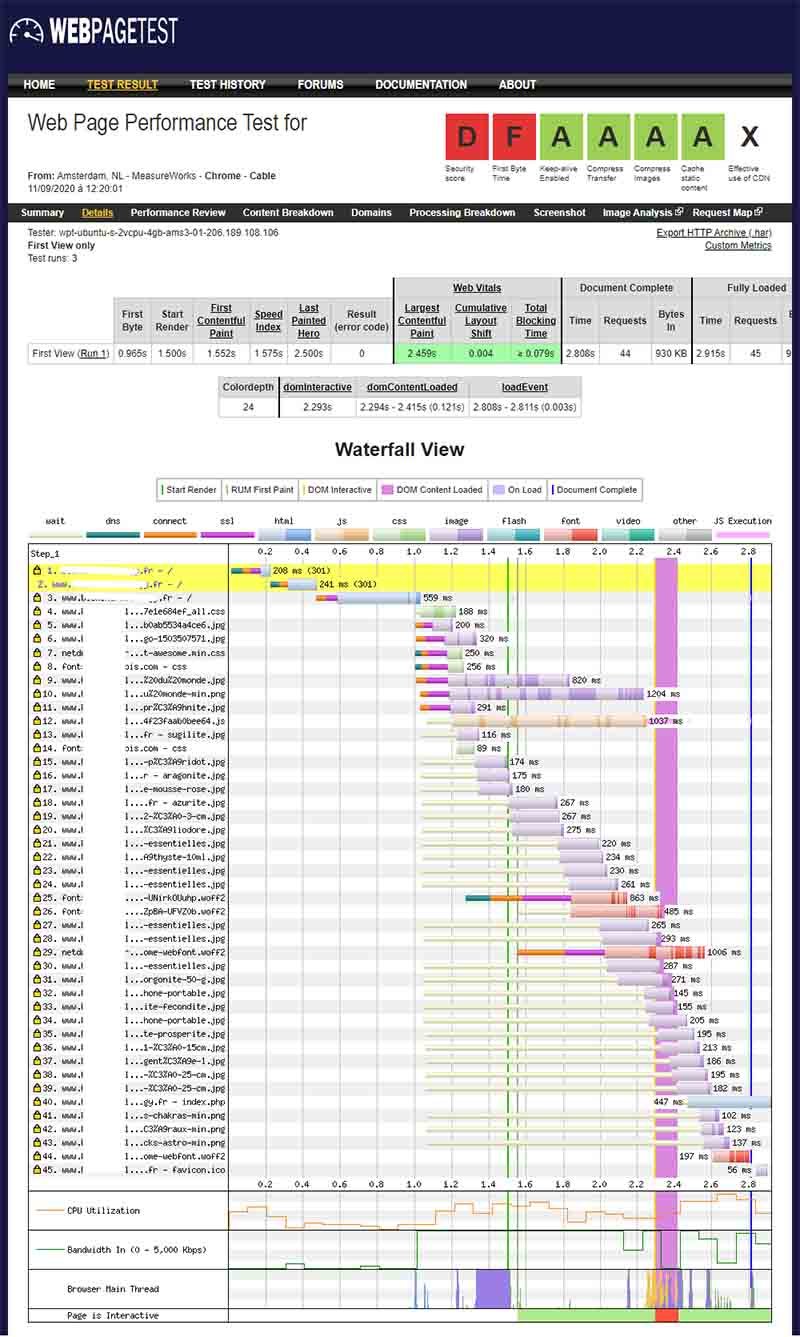Open the external-link icon beside Image Analysis
Viewport: 800px width, 1337px height.
(679, 212)
